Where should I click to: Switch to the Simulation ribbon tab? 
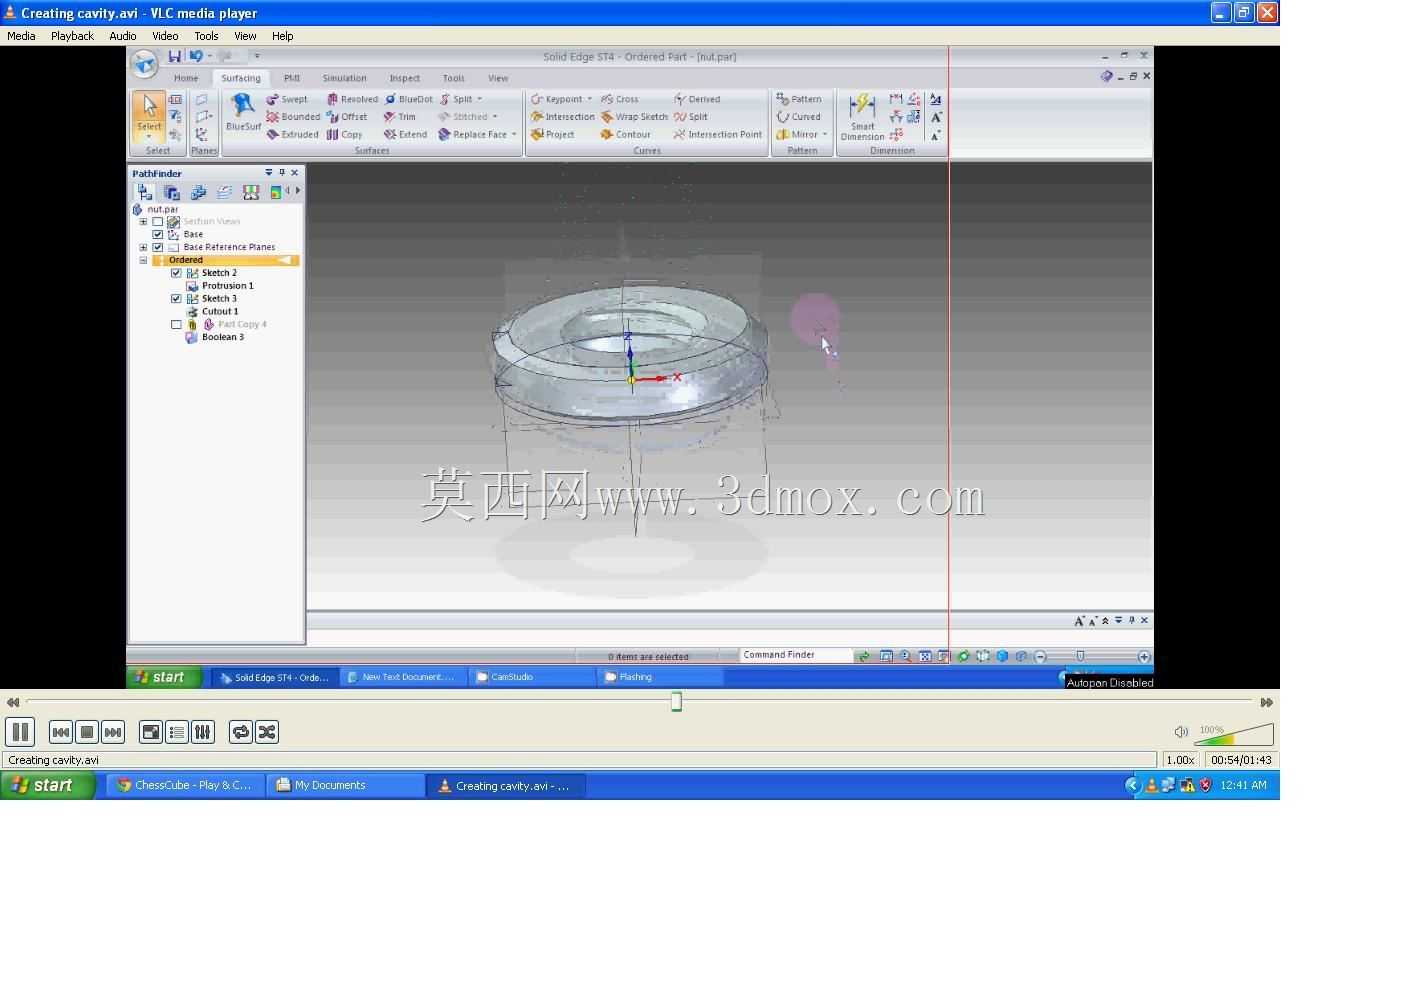344,78
